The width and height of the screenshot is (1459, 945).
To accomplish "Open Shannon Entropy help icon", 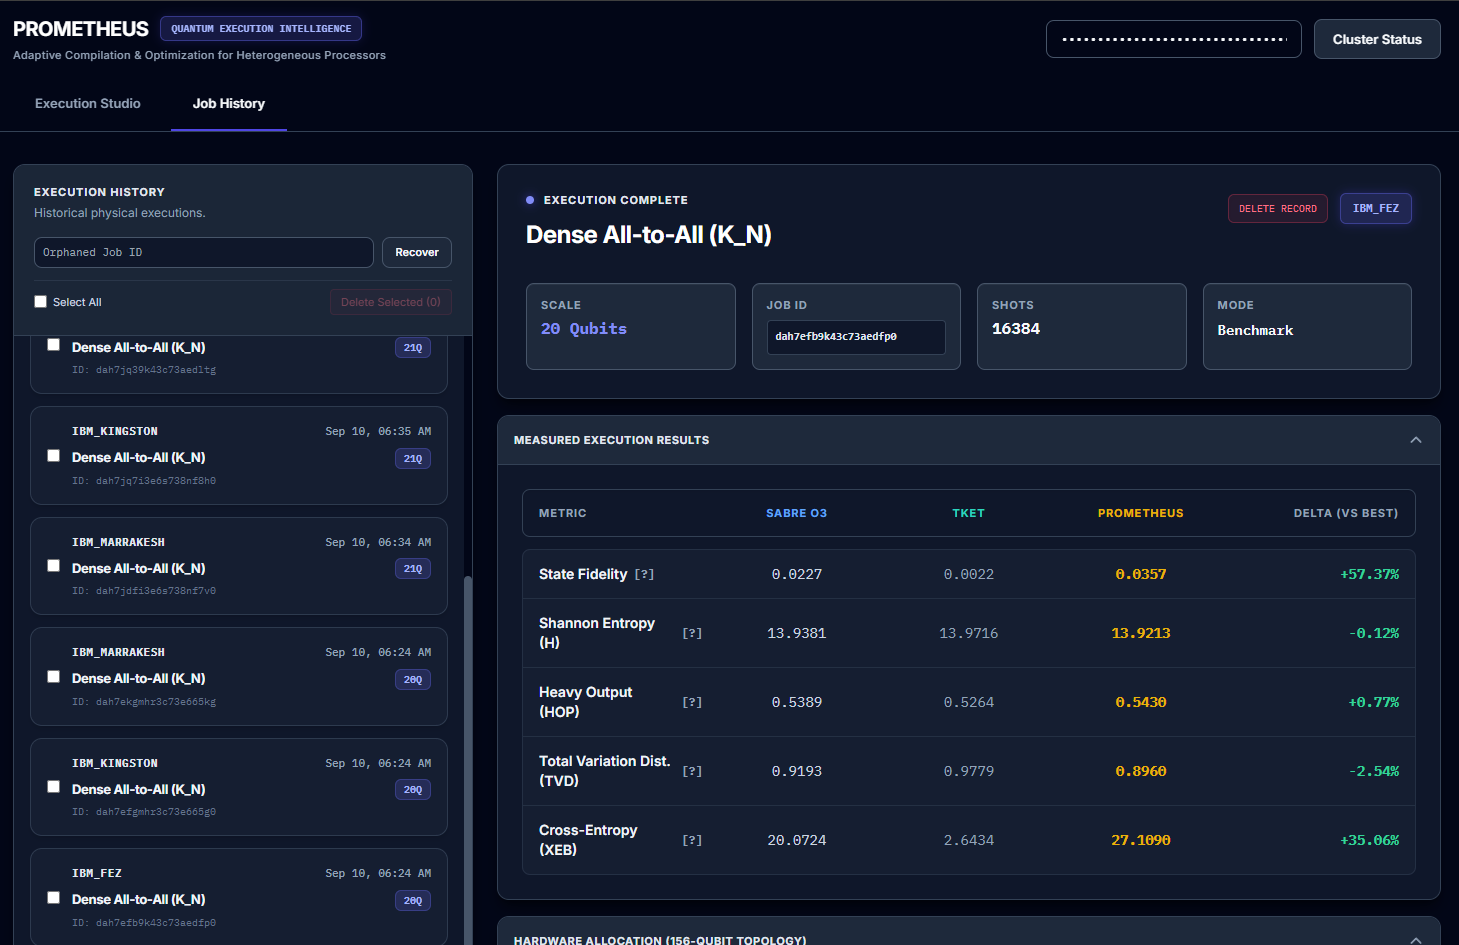I will pyautogui.click(x=692, y=633).
